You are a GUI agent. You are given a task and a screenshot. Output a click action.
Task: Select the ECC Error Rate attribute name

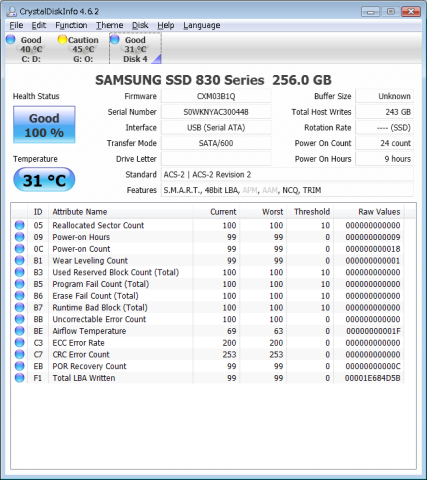click(x=78, y=343)
